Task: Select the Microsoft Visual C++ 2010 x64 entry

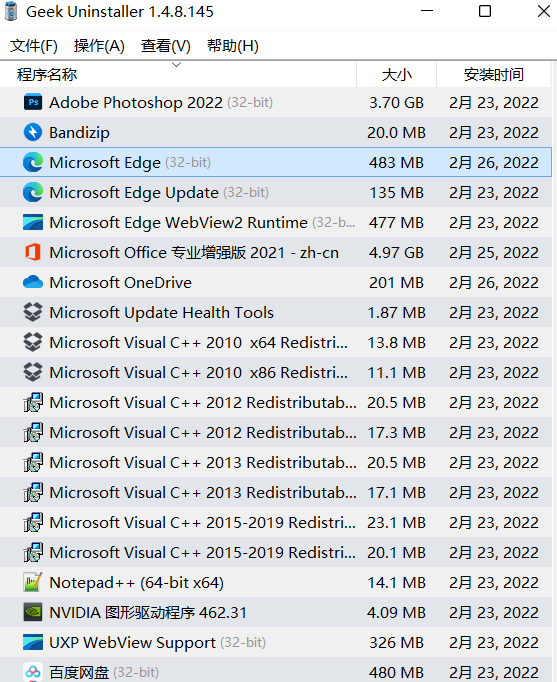Action: tap(276, 342)
